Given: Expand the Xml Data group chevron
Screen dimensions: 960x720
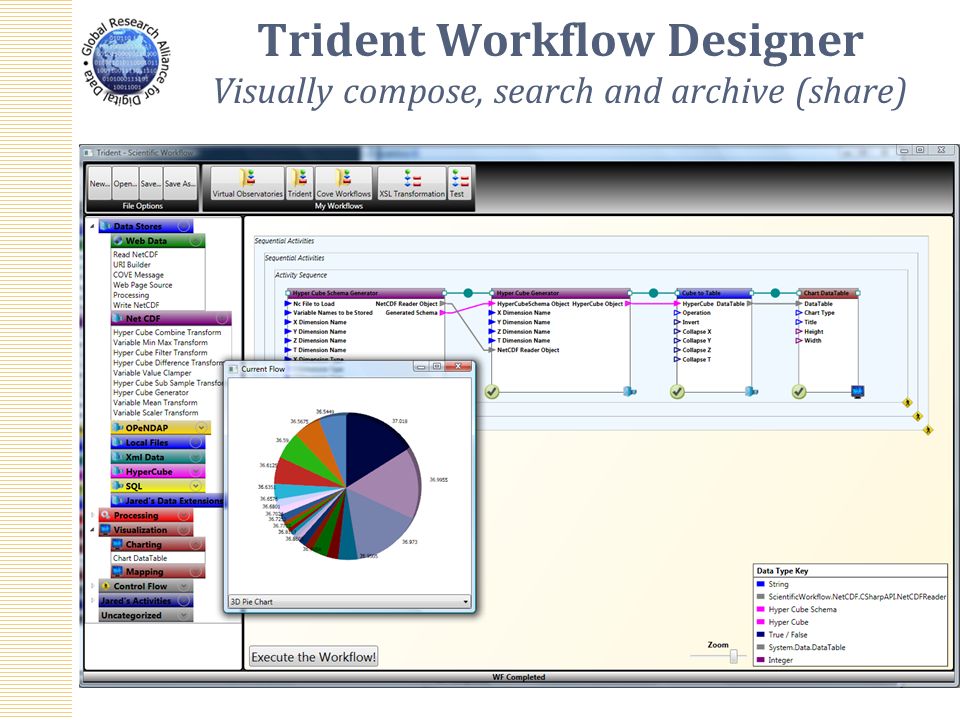Looking at the screenshot, I should tap(195, 457).
